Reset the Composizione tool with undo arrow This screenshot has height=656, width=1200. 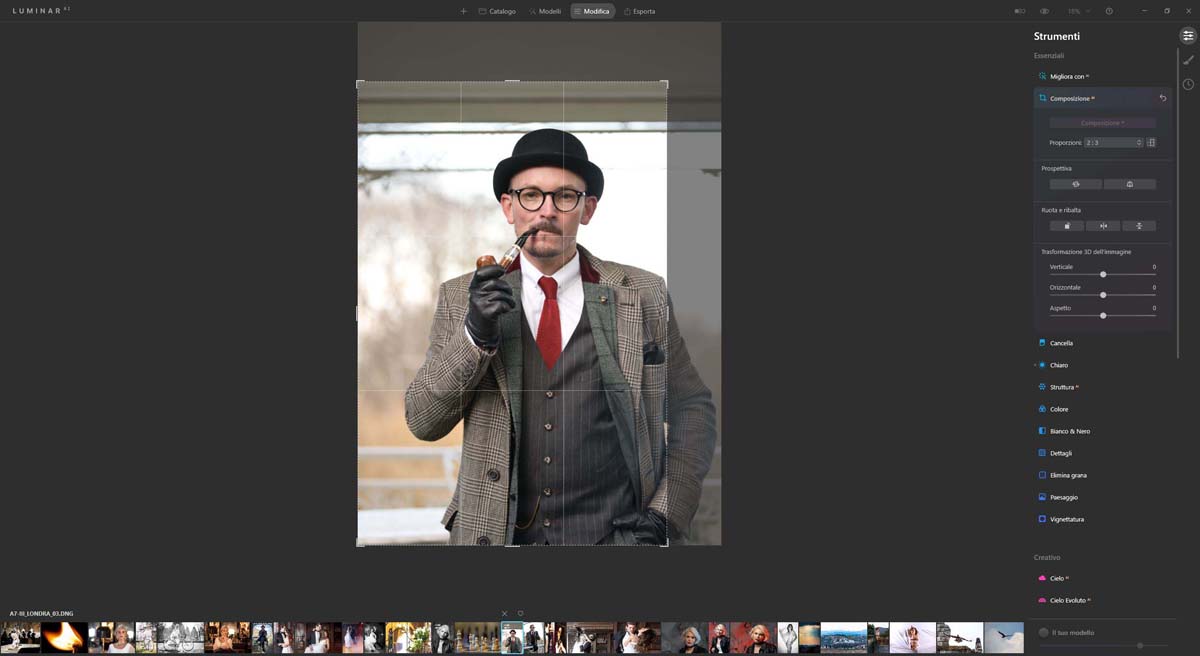(x=1162, y=98)
